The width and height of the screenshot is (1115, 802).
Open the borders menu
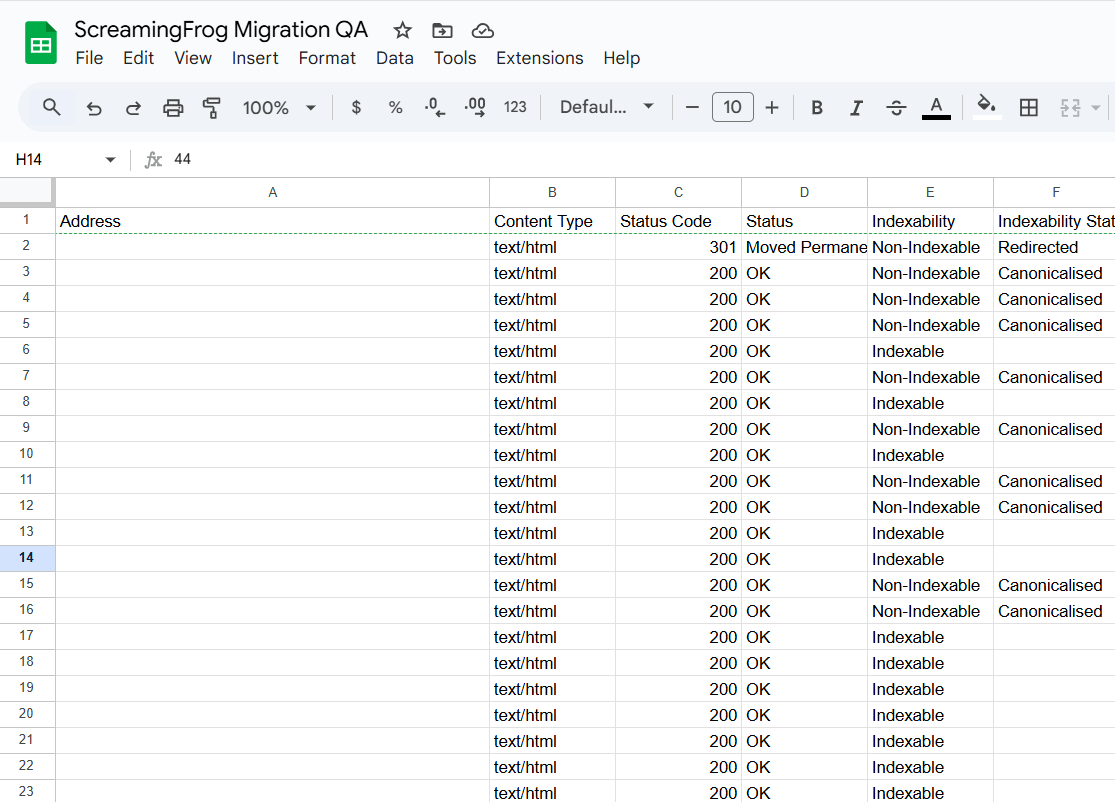click(x=1029, y=107)
